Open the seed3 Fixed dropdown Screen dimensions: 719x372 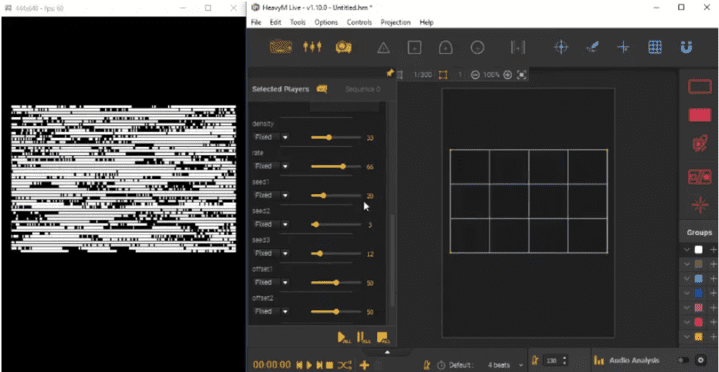pyautogui.click(x=271, y=253)
